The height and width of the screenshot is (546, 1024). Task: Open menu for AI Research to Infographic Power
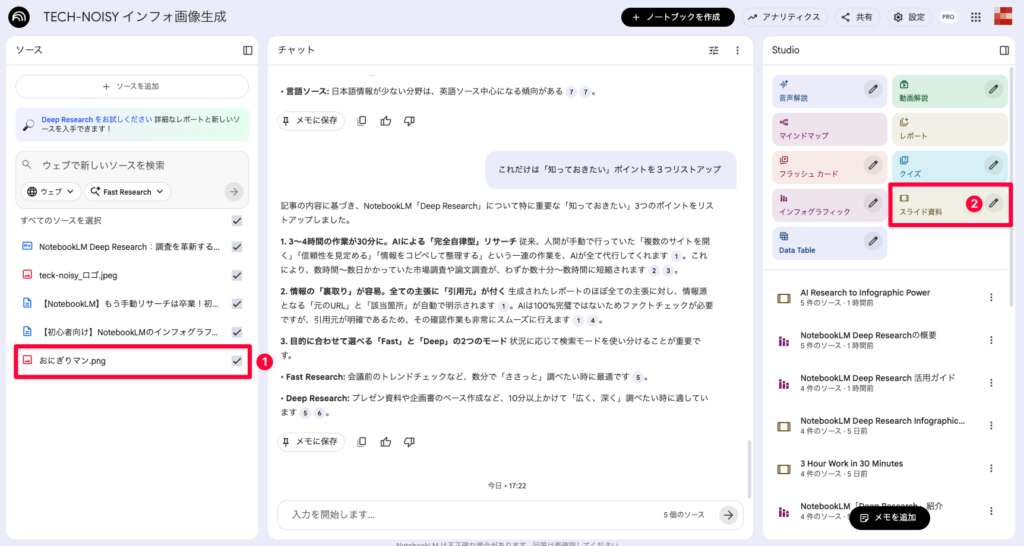[x=991, y=297]
